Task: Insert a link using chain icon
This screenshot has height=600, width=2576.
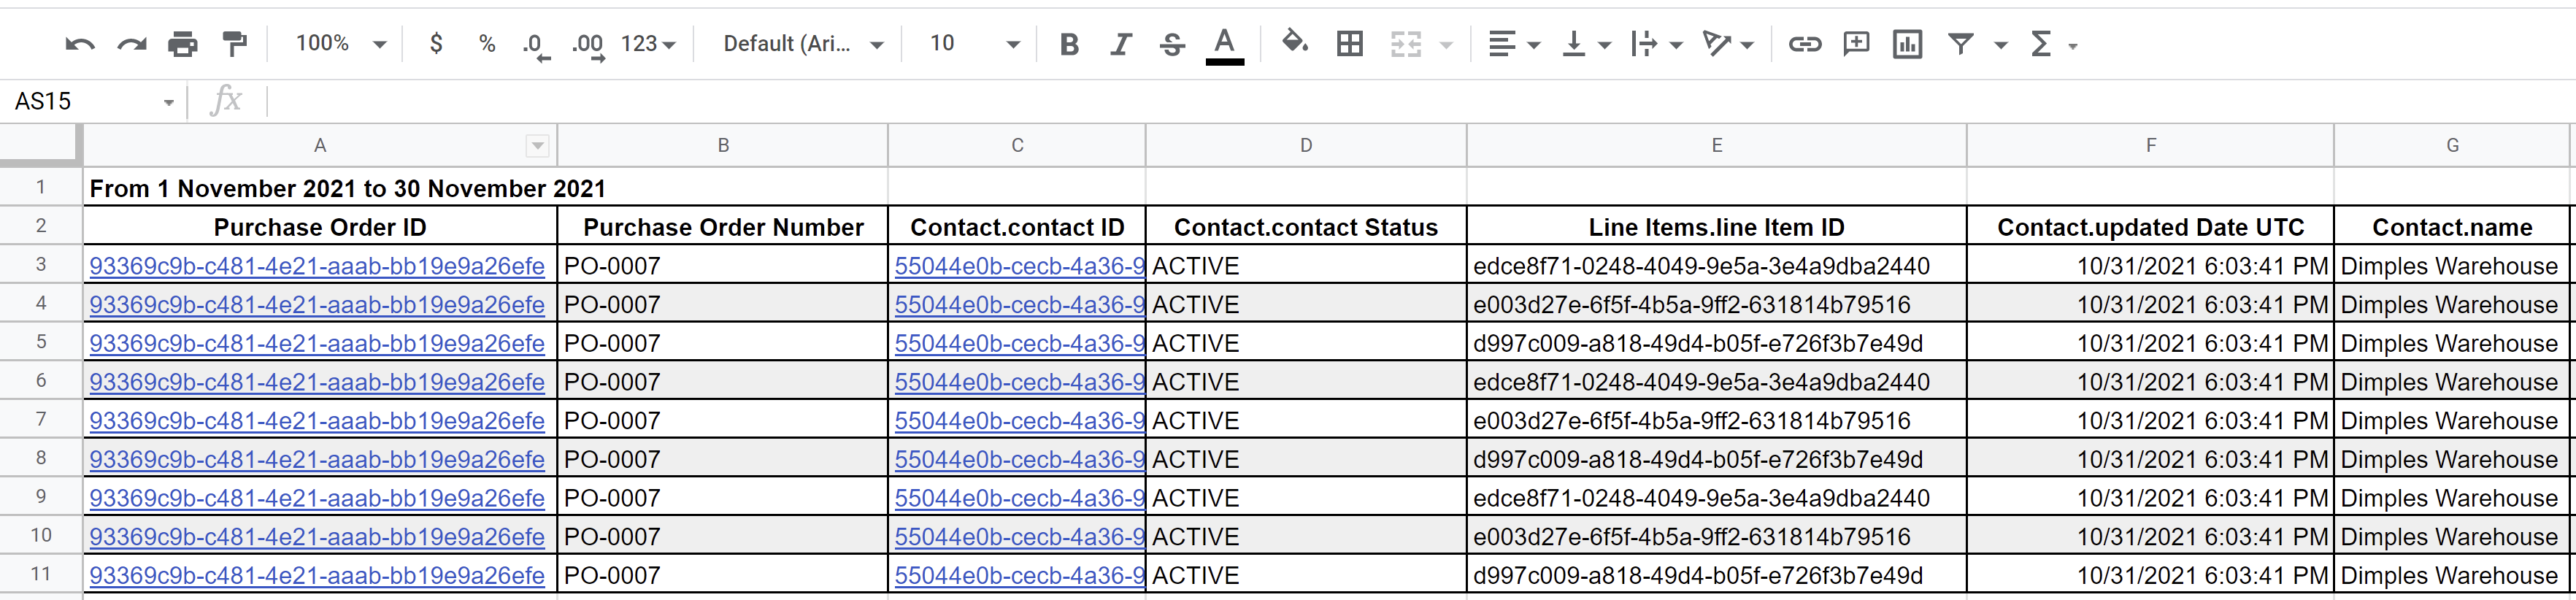Action: click(x=1804, y=44)
